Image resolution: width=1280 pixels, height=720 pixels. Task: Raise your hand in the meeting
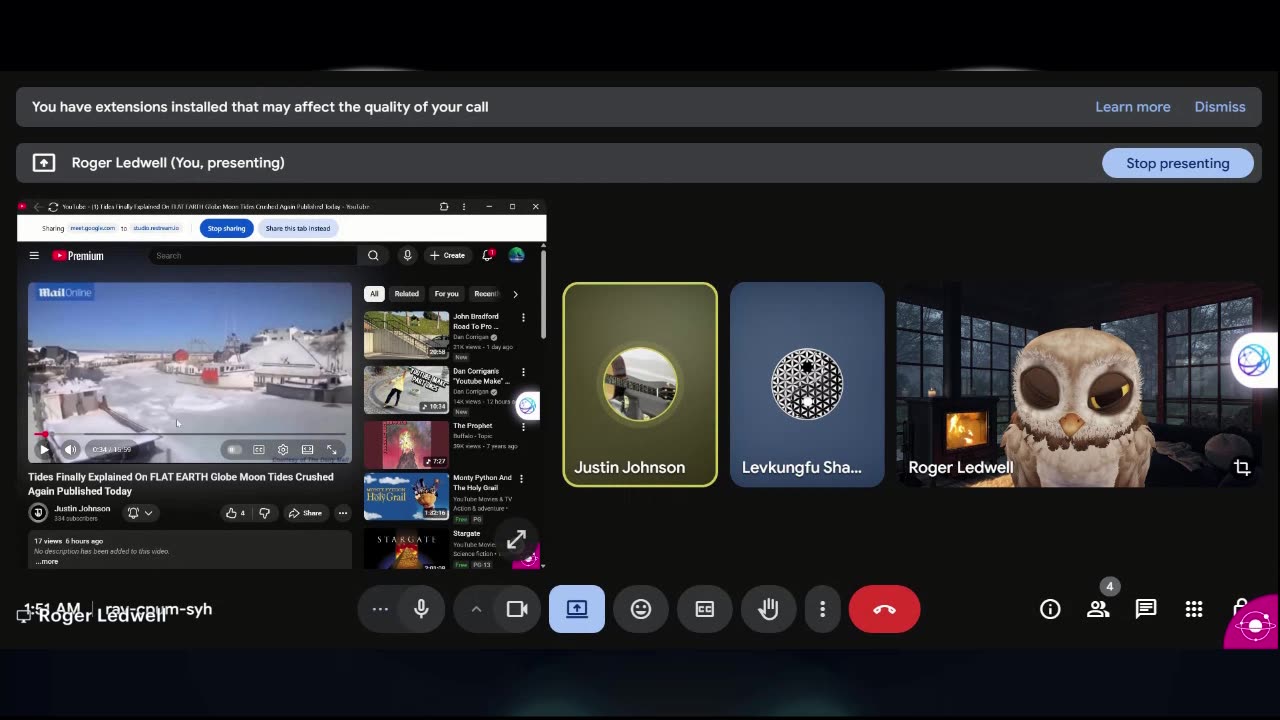point(769,609)
